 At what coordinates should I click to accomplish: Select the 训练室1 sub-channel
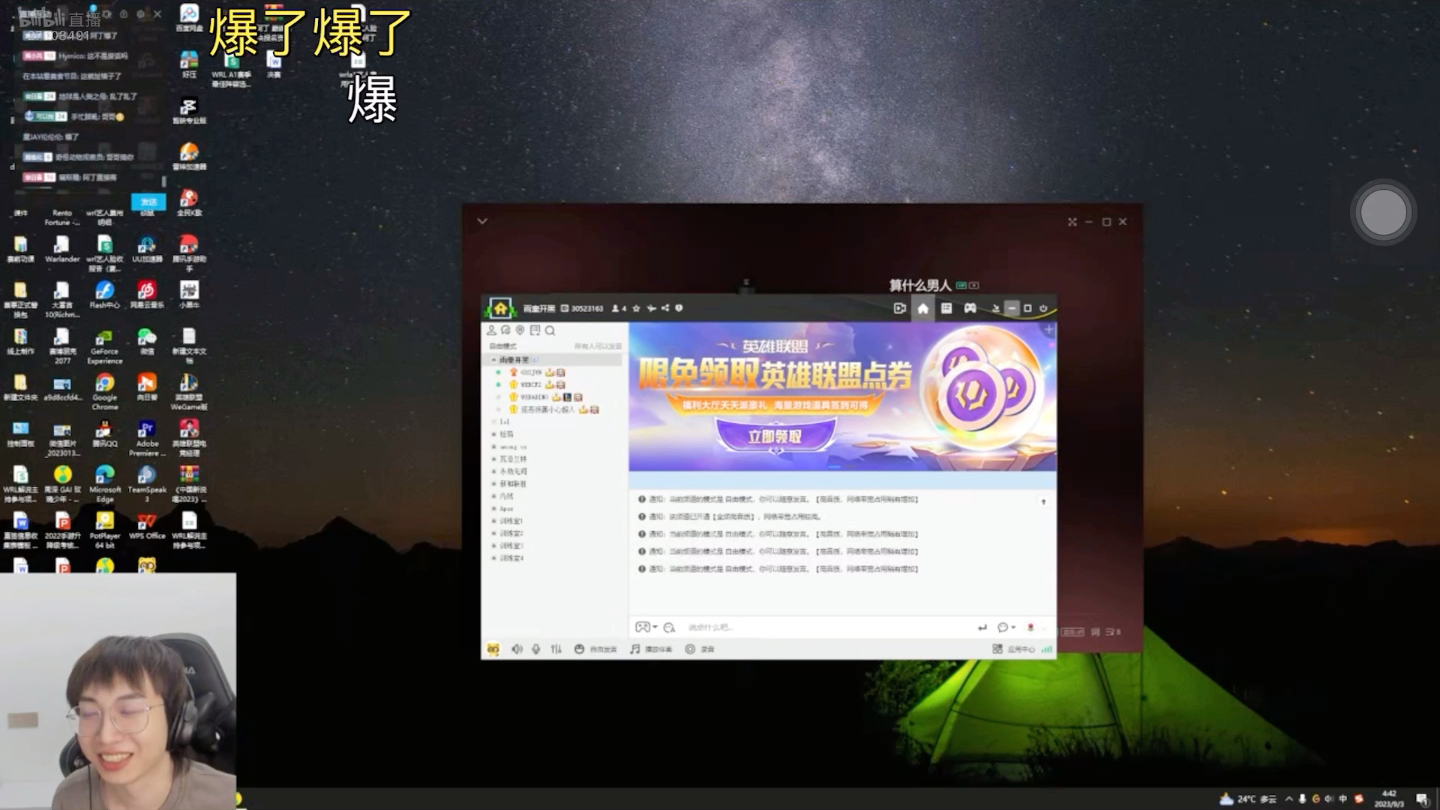point(511,521)
